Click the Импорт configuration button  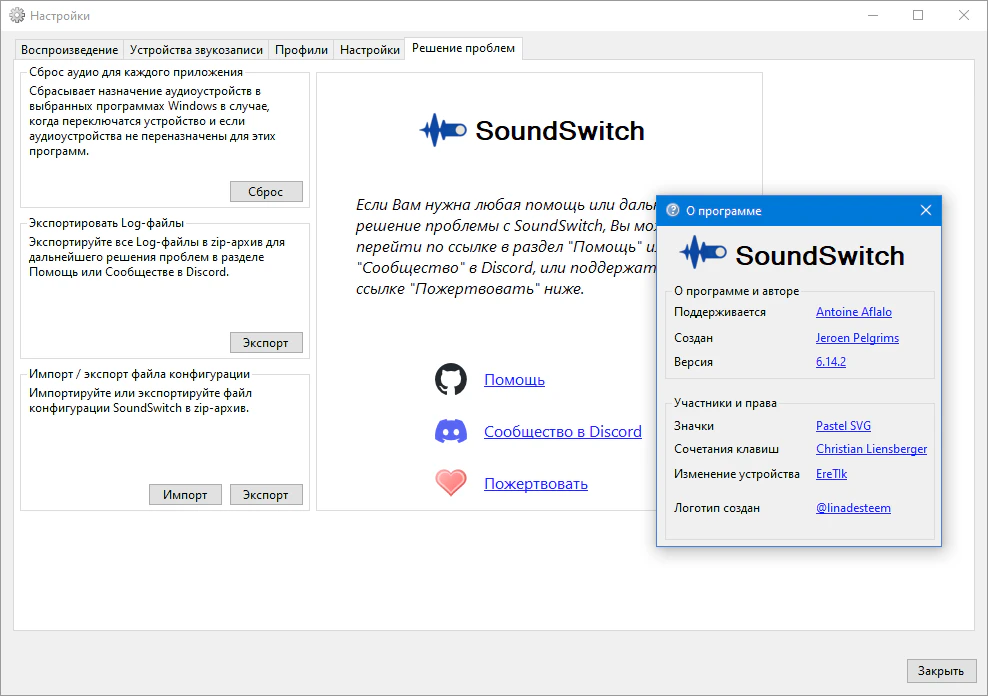[185, 494]
